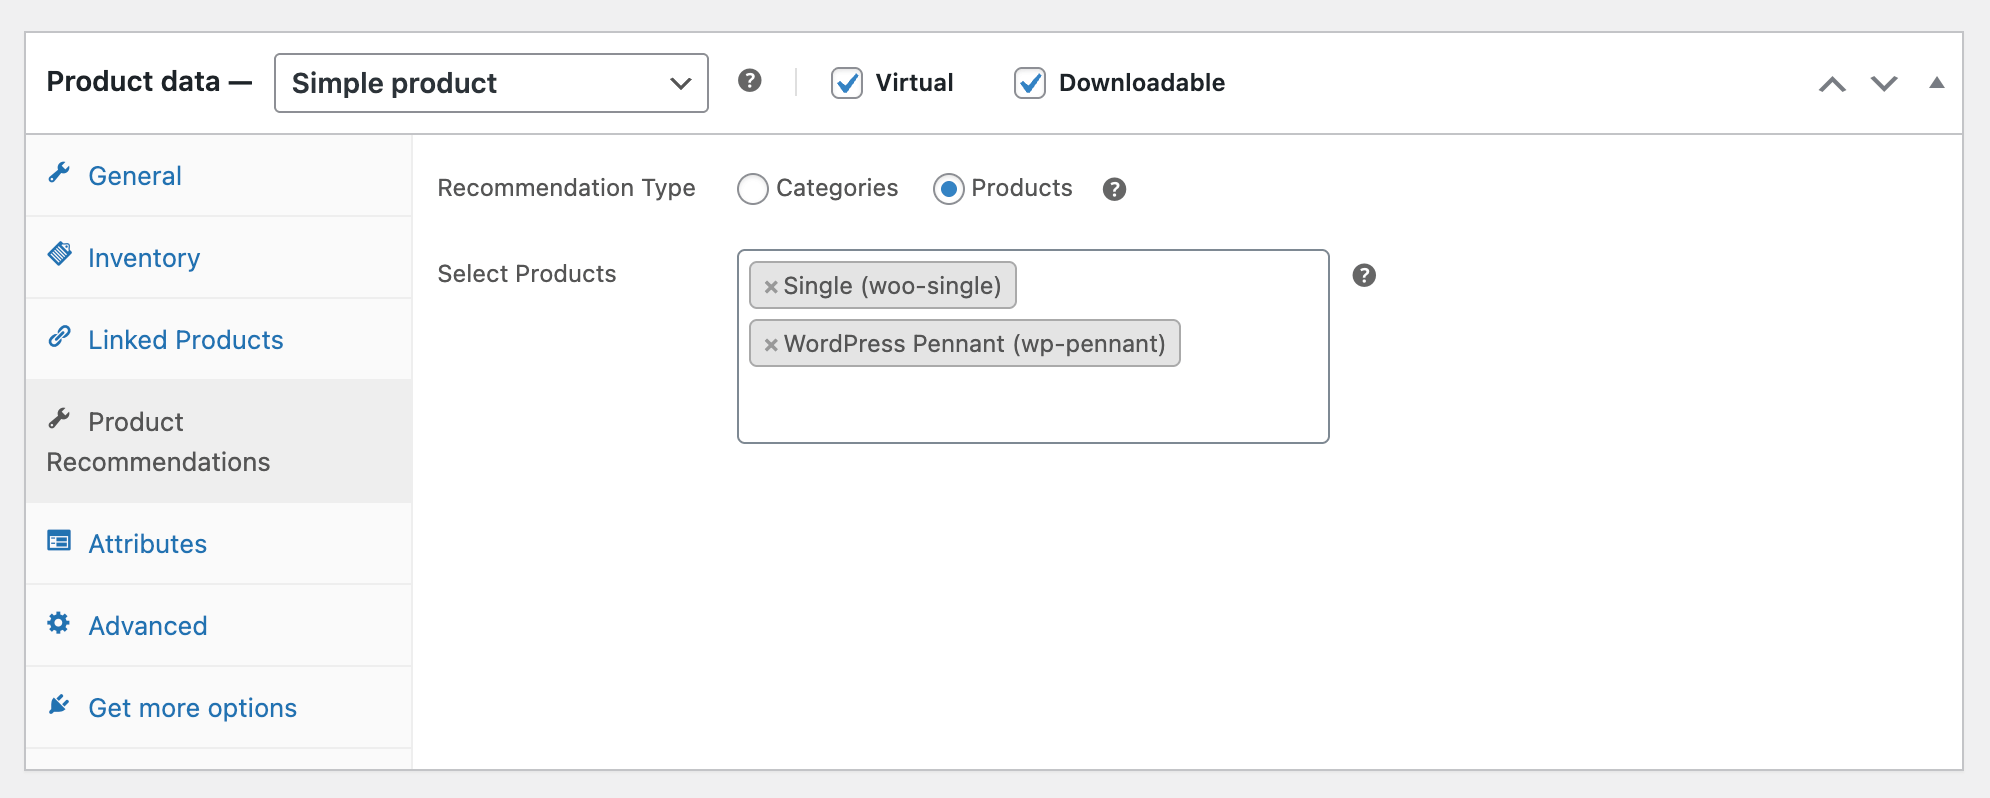Remove the WordPress Pennant product tag
The width and height of the screenshot is (1990, 798).
[x=771, y=345]
